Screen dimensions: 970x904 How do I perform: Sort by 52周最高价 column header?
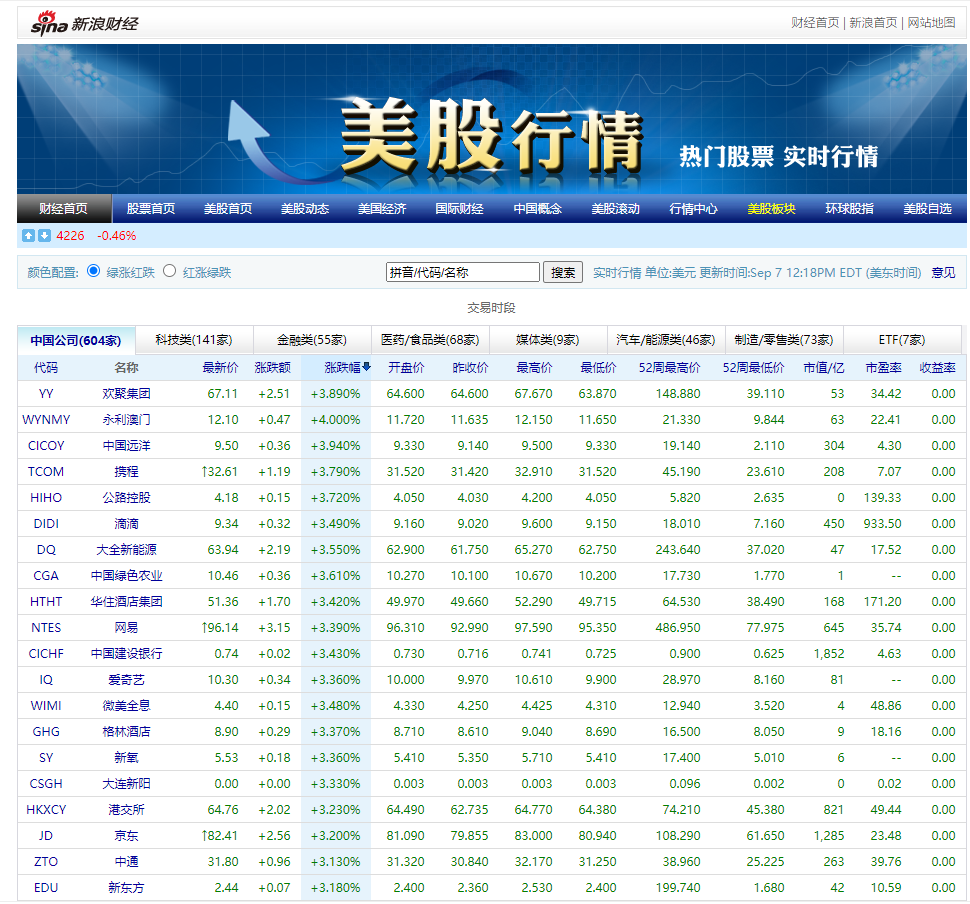[669, 368]
